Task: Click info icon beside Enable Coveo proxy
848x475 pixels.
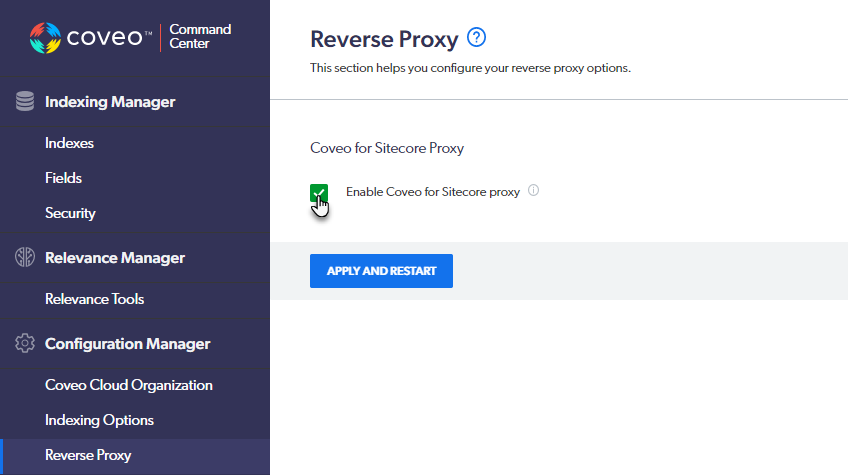Action: point(533,190)
